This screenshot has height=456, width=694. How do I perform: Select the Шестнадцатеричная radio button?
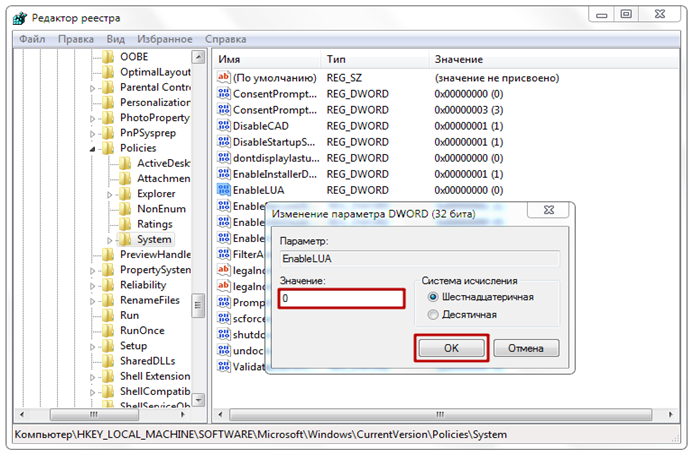(432, 297)
